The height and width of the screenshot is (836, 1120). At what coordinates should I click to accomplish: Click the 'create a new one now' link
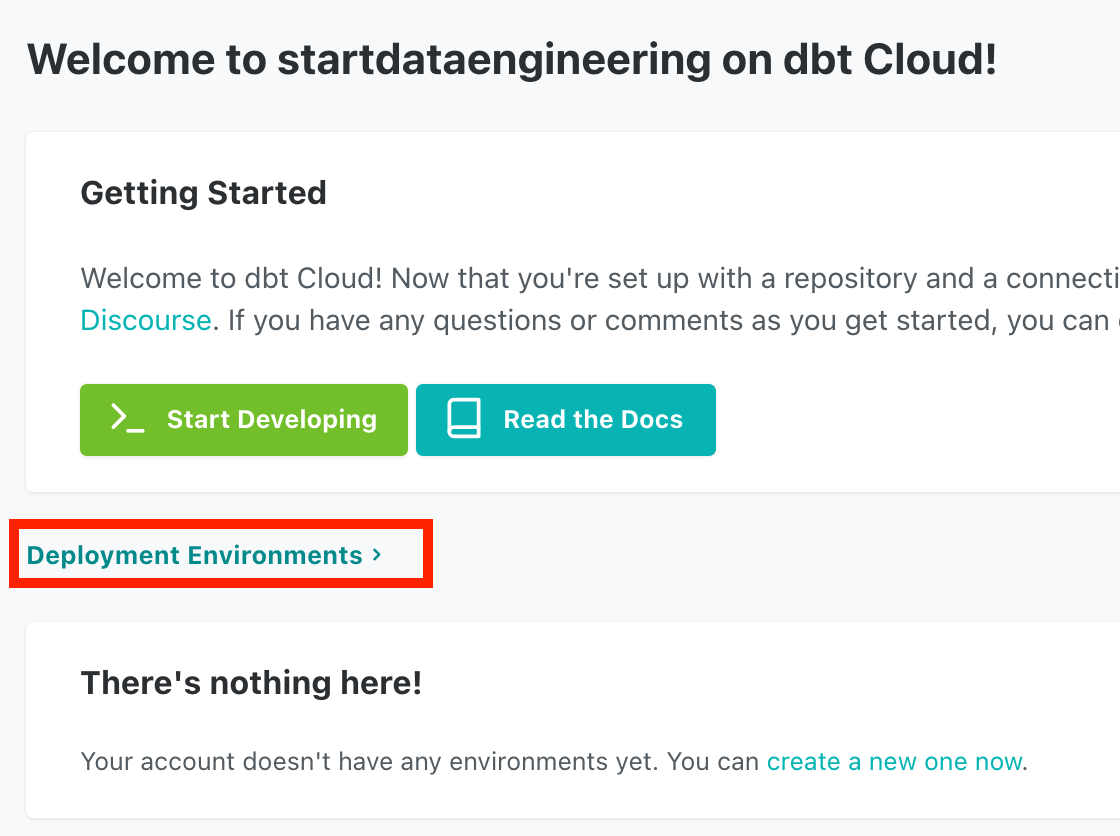pos(894,762)
